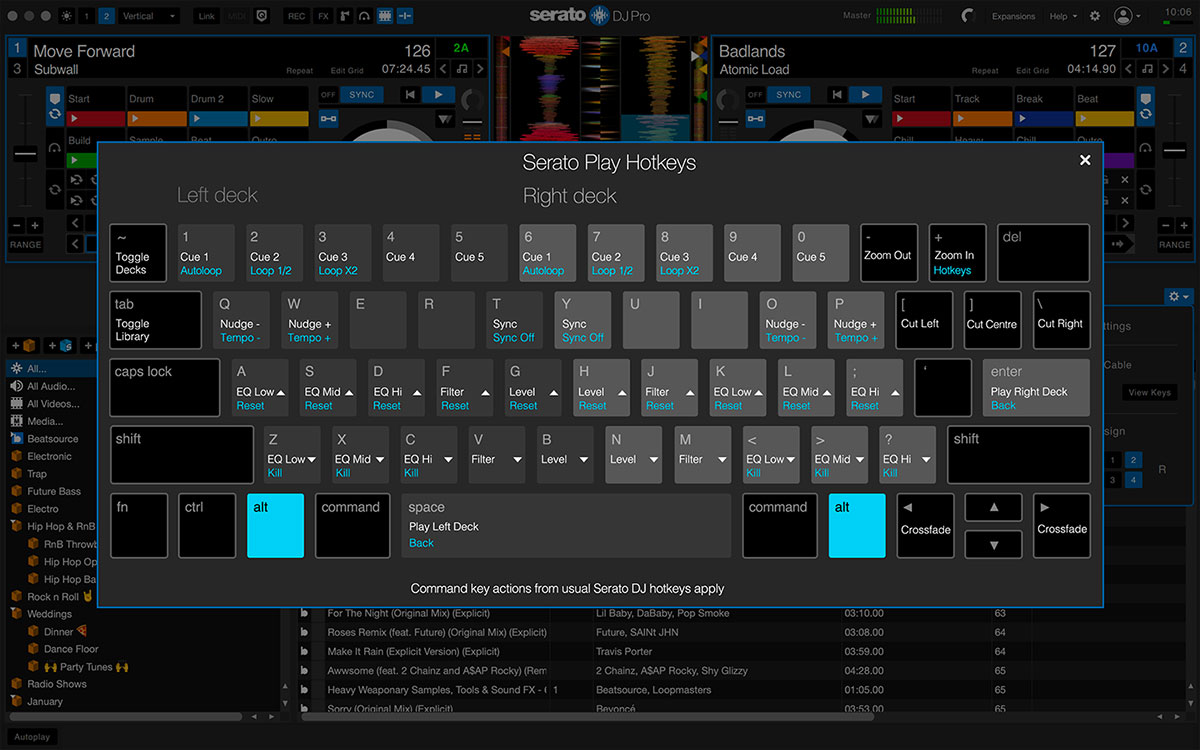Screen dimensions: 1200x750
Task: Toggle Autoplay at the bottom left
Action: tap(32, 737)
